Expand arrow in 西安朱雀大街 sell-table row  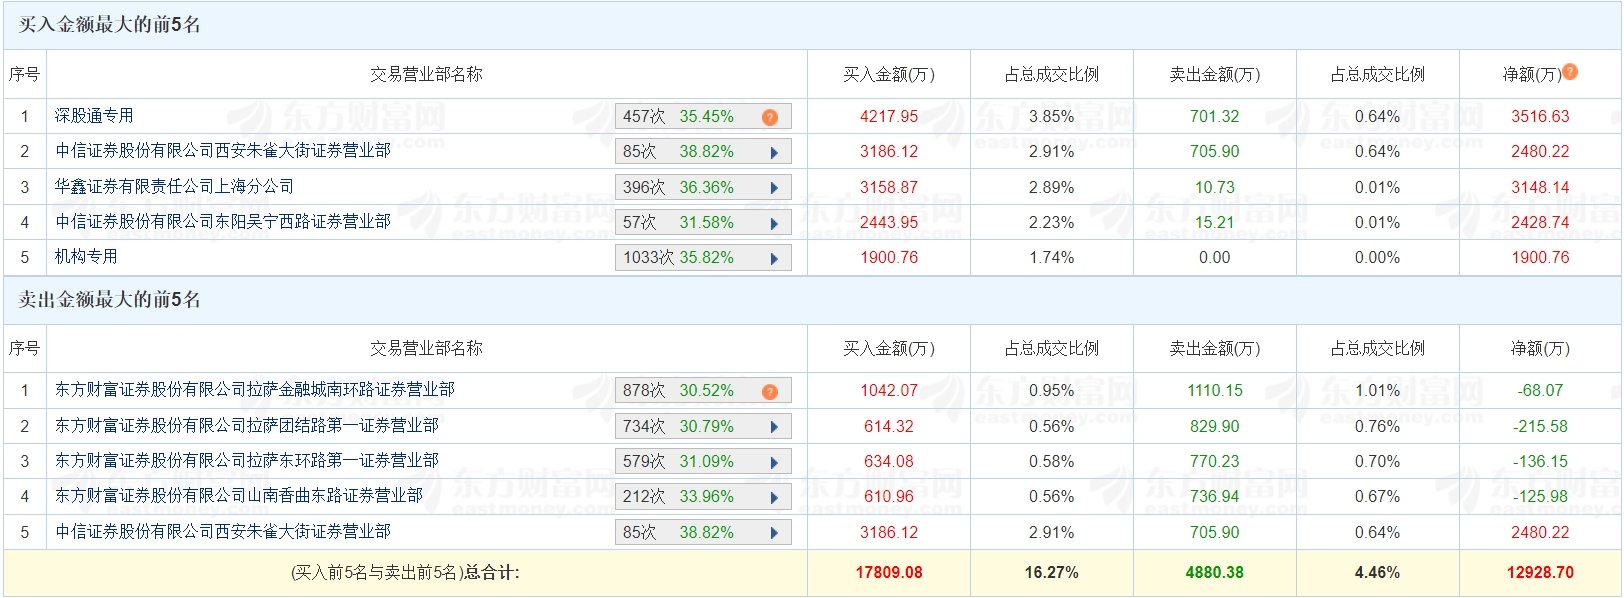pyautogui.click(x=774, y=533)
